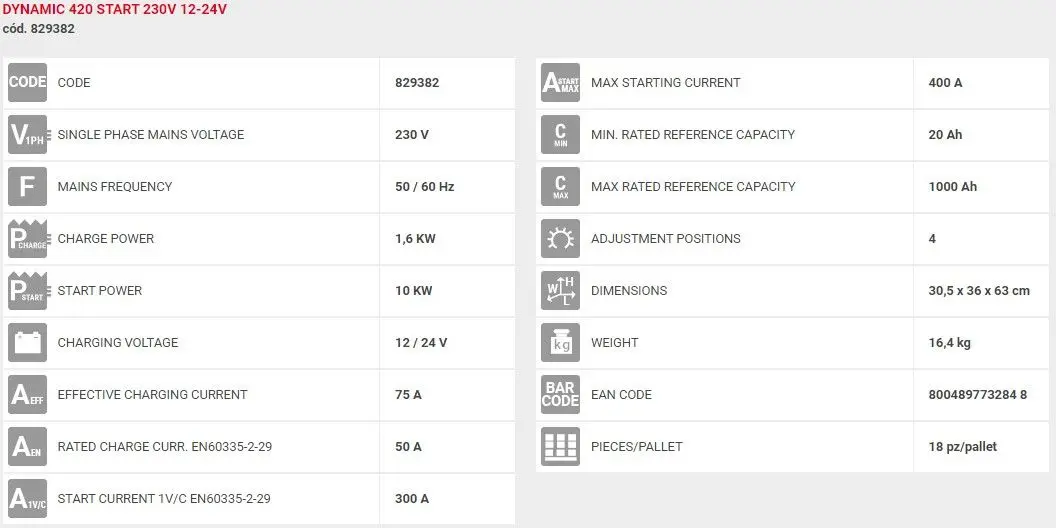The height and width of the screenshot is (528, 1056).
Task: Click the weight kg icon
Action: (x=560, y=342)
